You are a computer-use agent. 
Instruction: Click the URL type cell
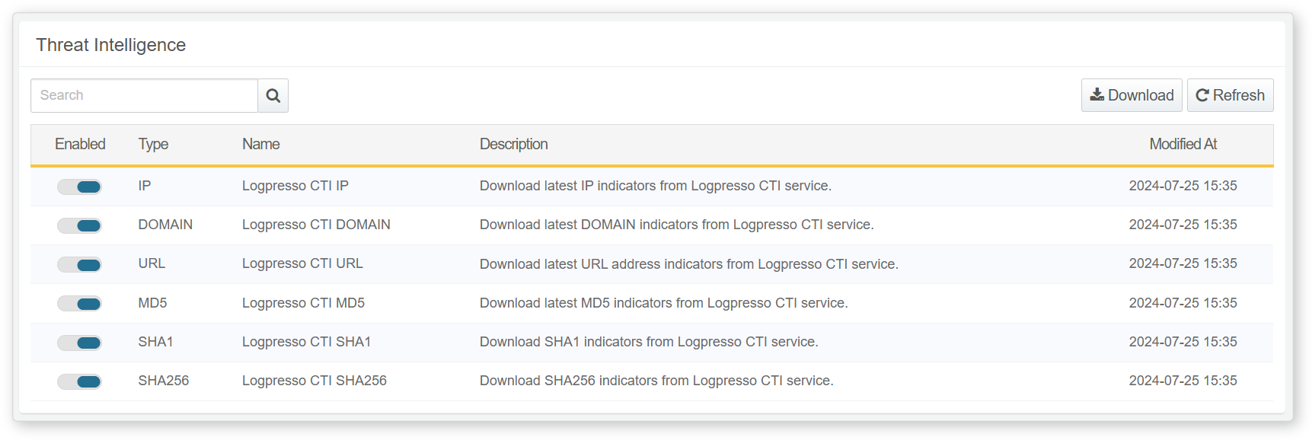pyautogui.click(x=152, y=264)
